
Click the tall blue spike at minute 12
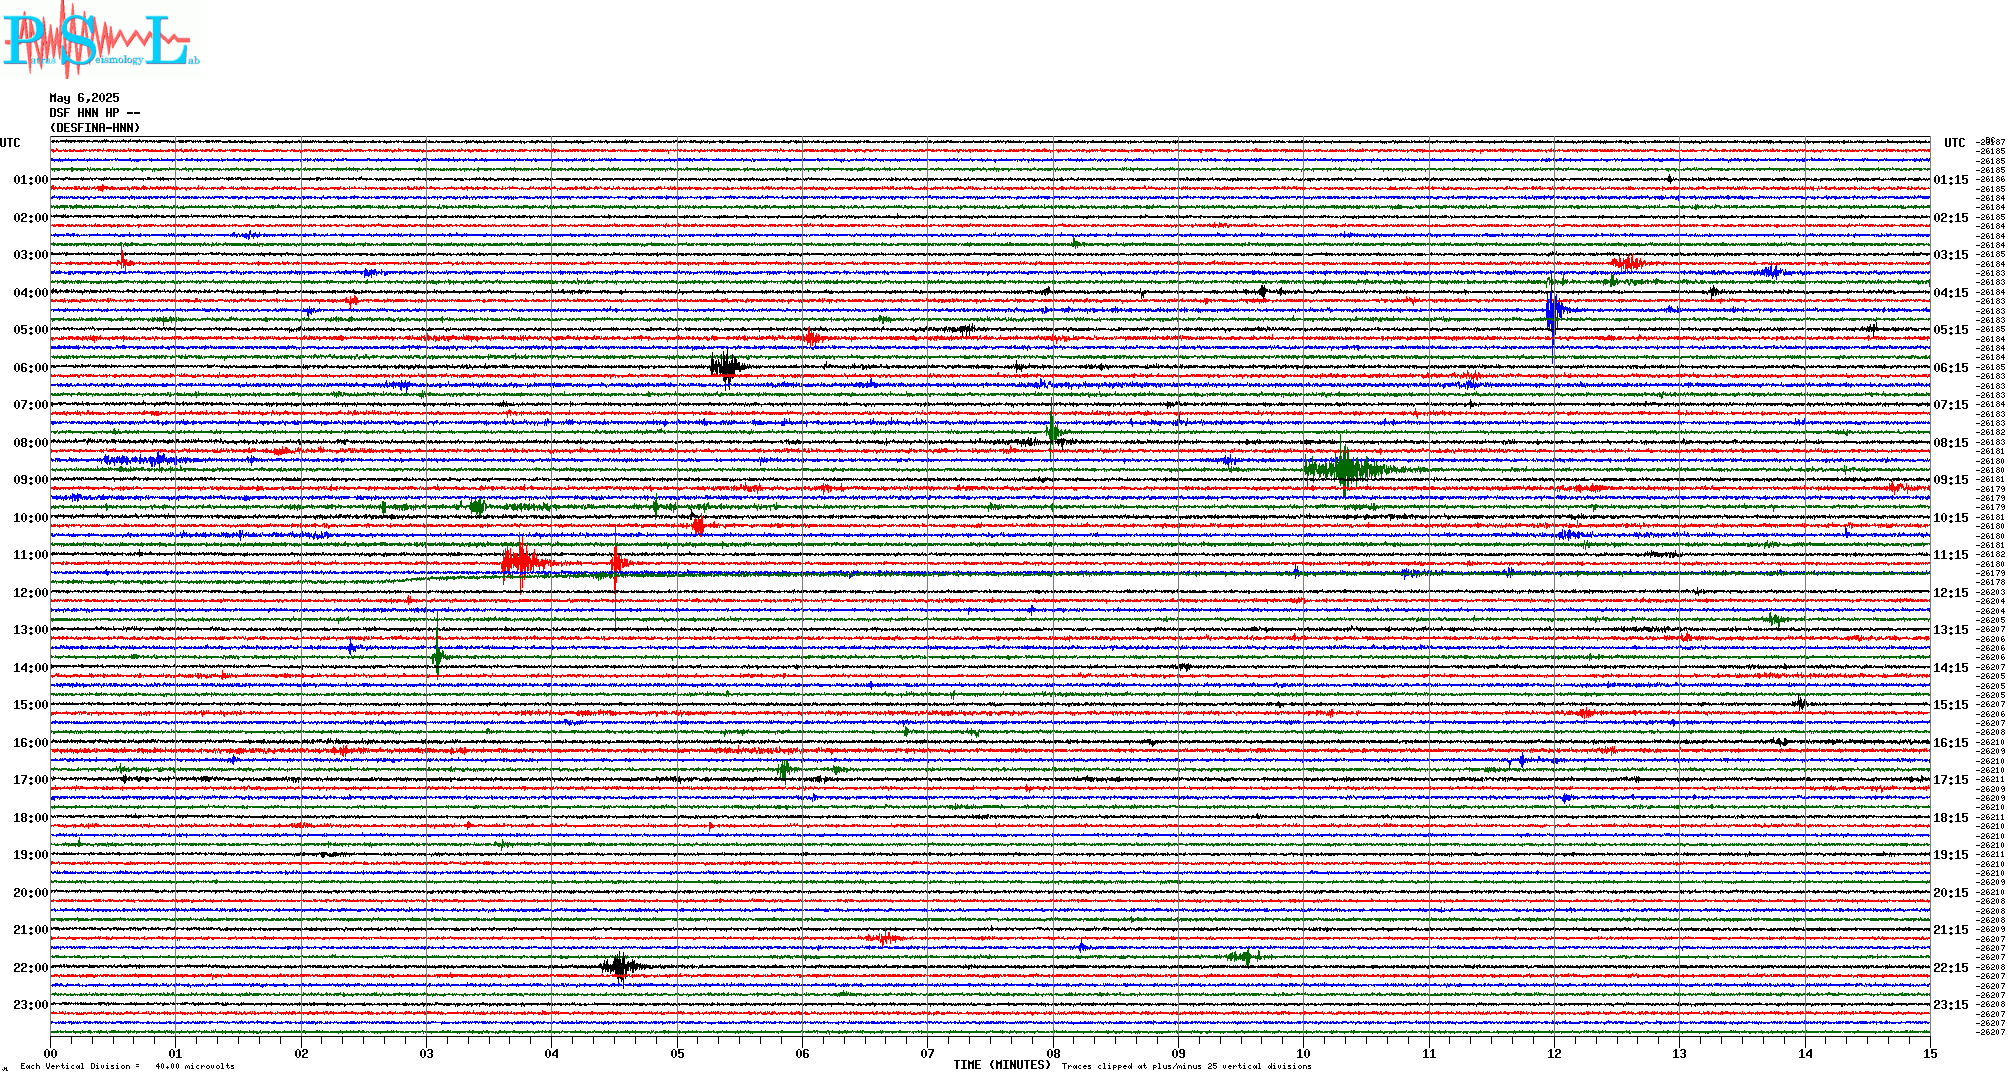click(x=1552, y=312)
